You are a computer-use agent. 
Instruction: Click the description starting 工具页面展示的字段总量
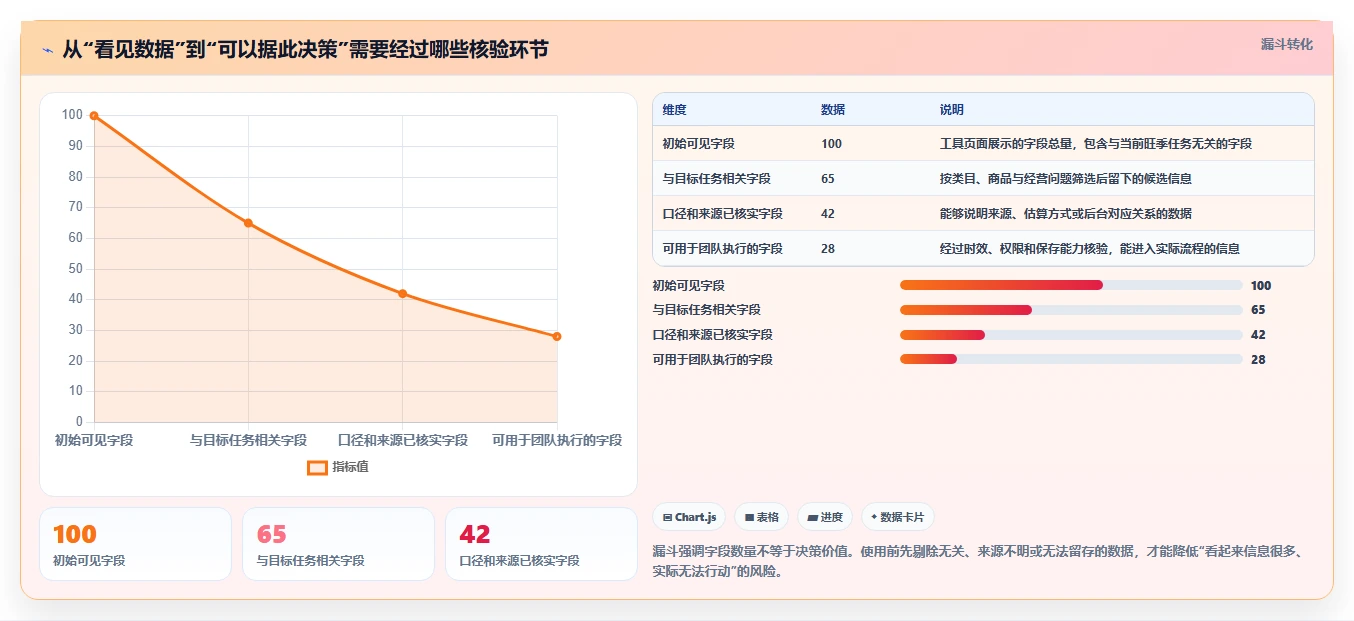pyautogui.click(x=1095, y=144)
